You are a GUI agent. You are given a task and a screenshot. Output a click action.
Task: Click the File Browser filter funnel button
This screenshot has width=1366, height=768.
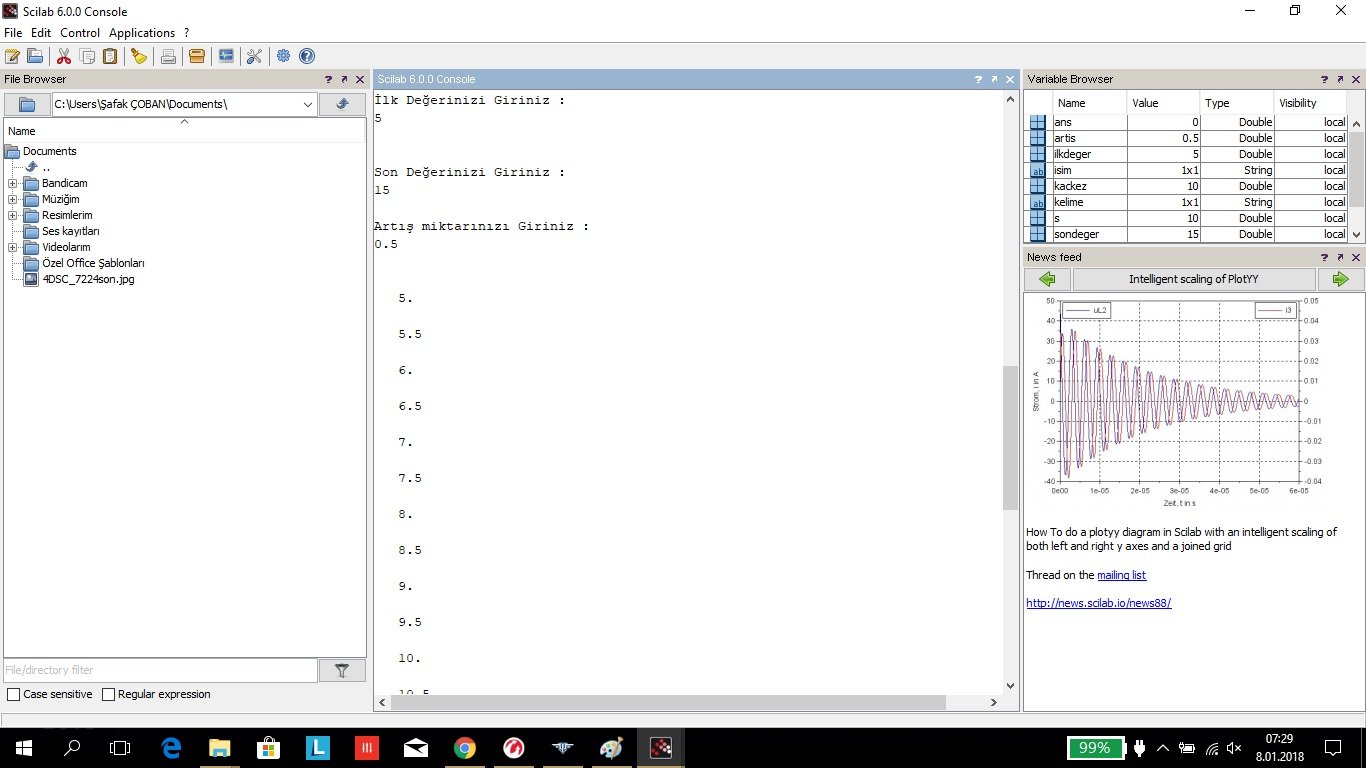(x=342, y=670)
